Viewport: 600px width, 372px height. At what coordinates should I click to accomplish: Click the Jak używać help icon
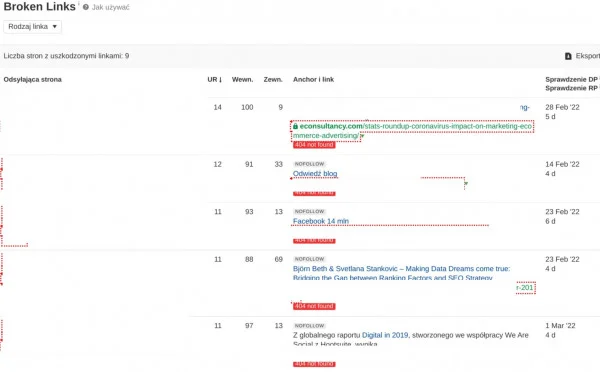tap(86, 7)
